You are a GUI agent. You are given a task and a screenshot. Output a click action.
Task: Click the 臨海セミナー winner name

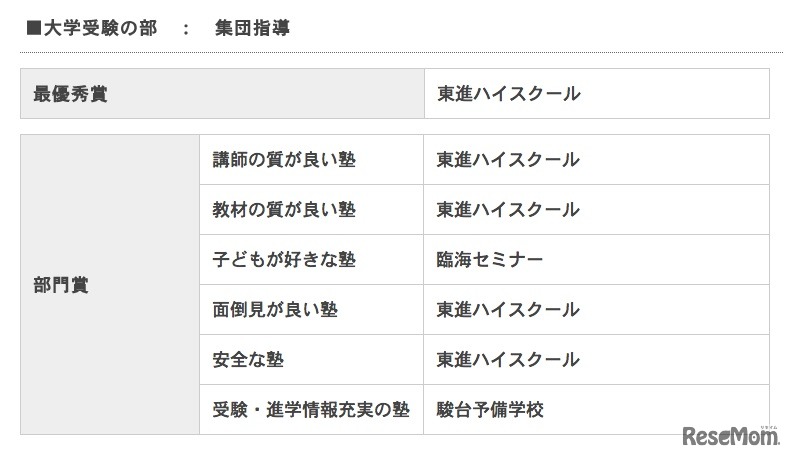click(x=490, y=260)
